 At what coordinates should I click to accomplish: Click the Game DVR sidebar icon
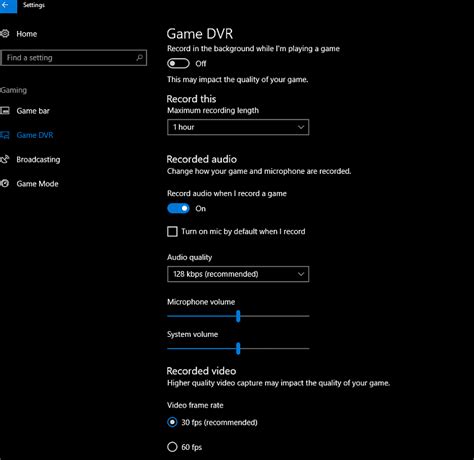(5, 135)
